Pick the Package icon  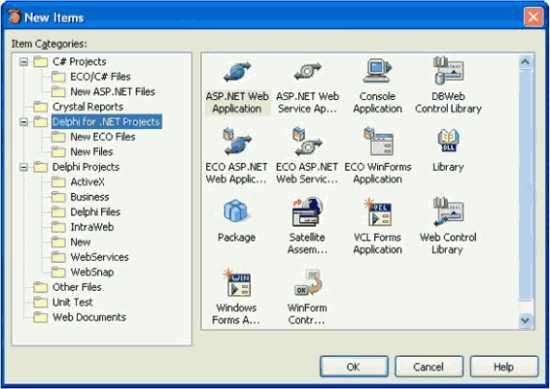tap(236, 212)
